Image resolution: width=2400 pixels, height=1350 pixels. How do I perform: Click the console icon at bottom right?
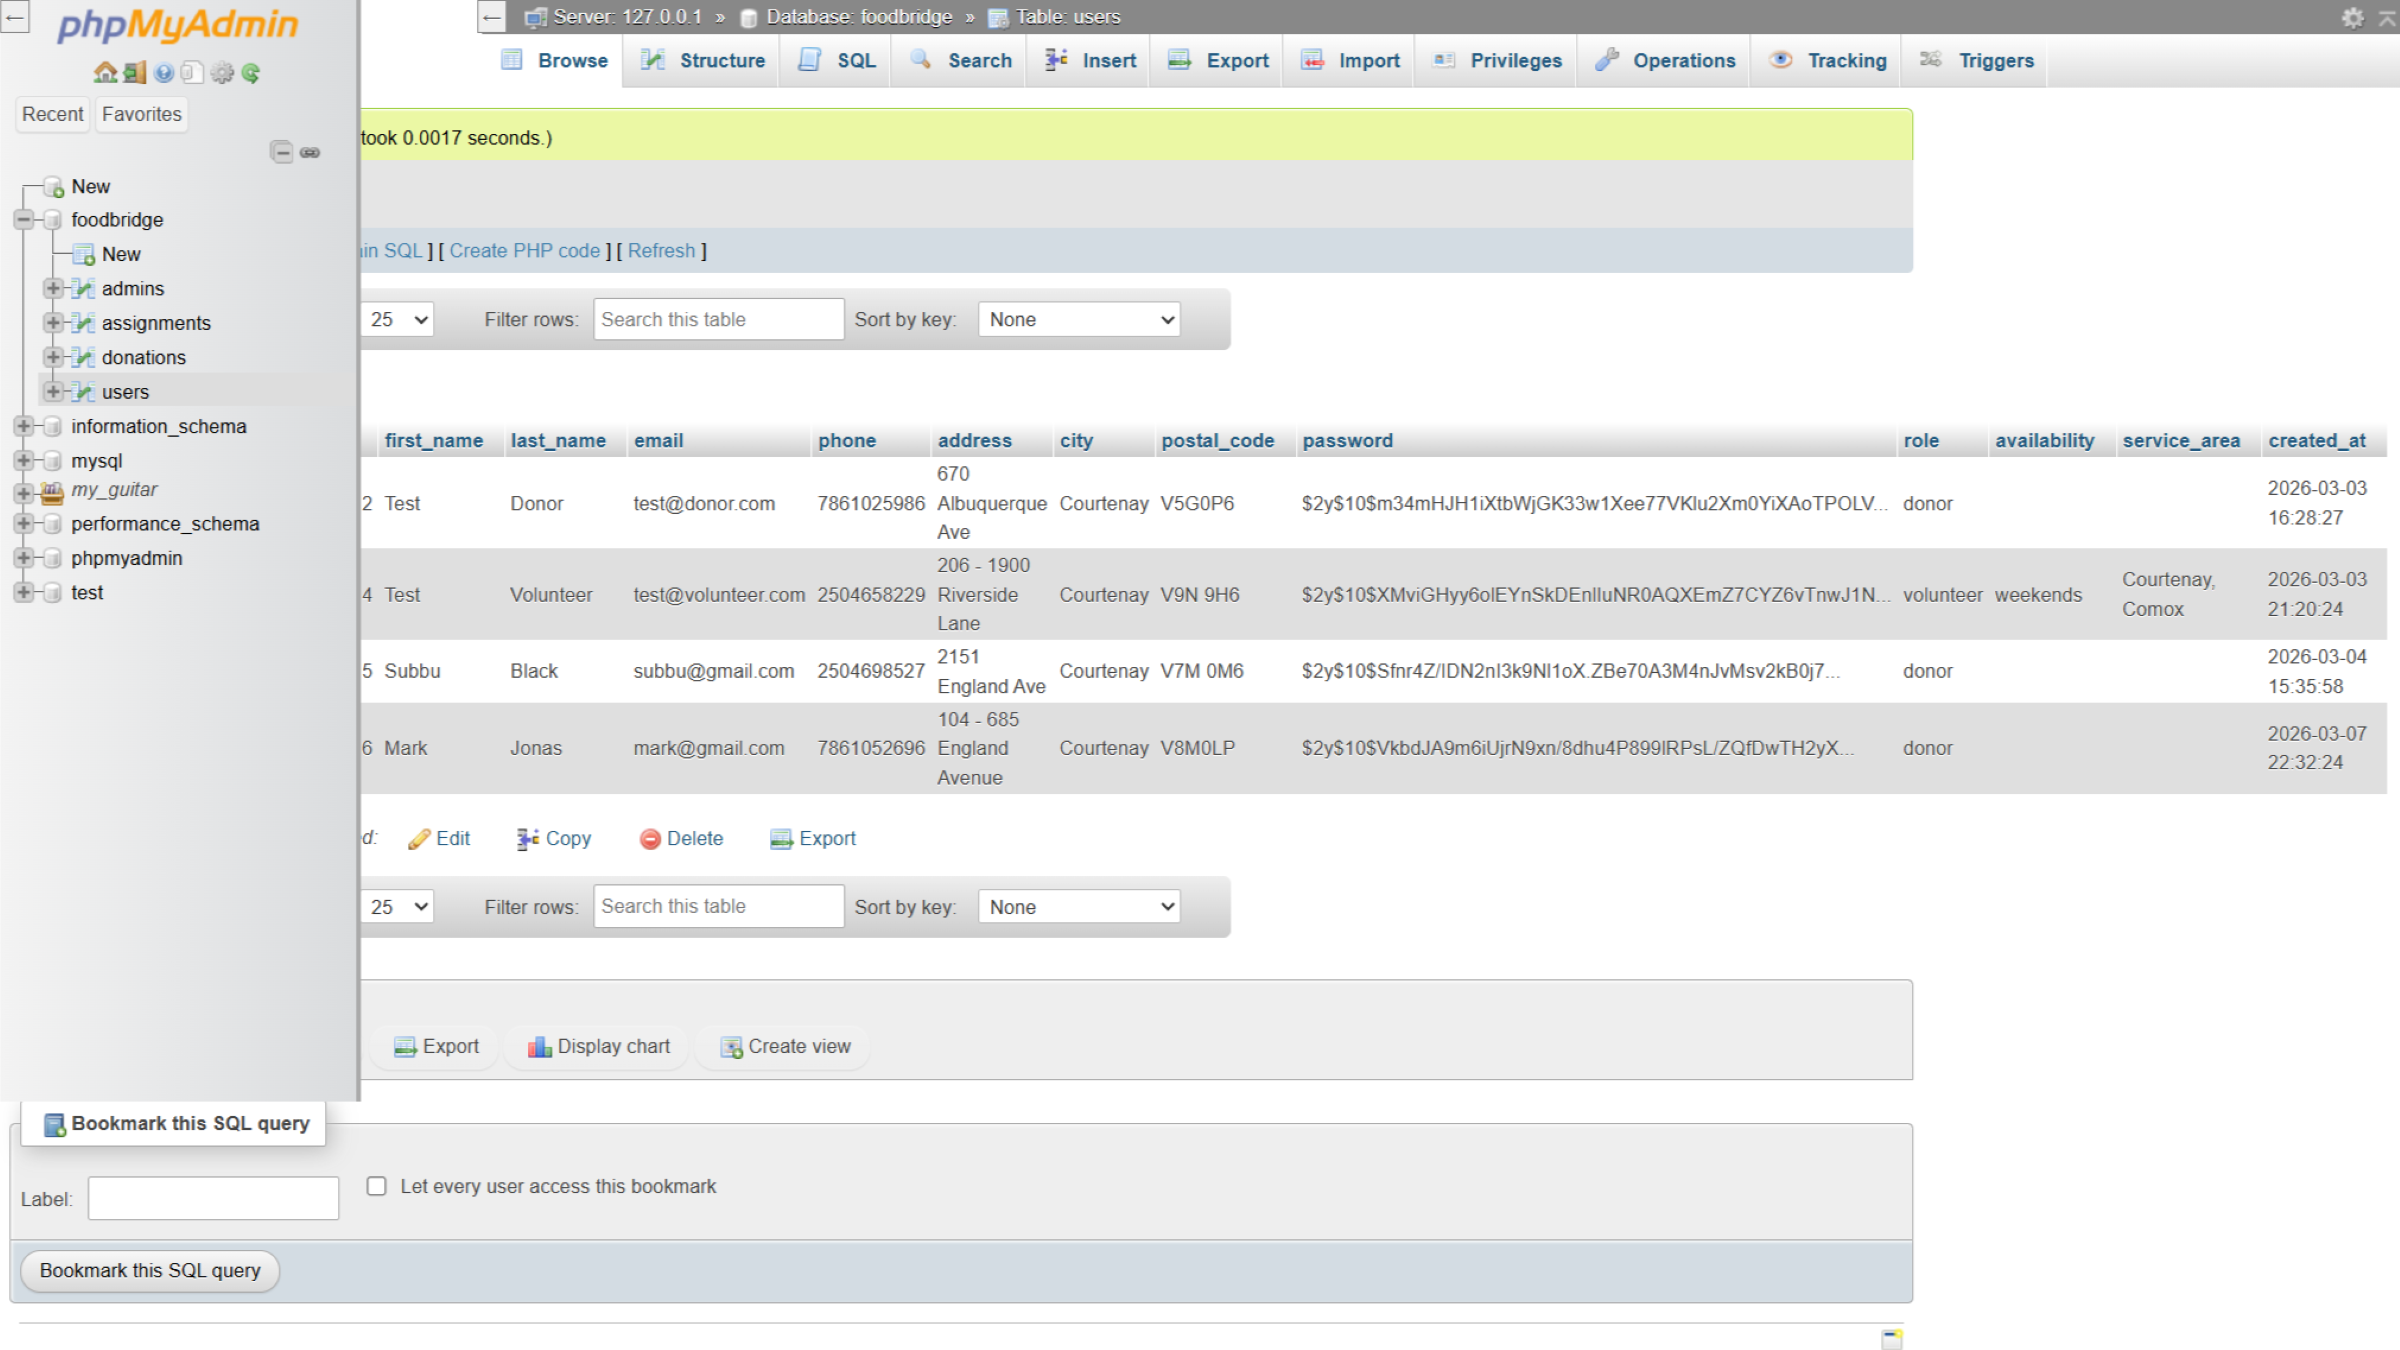pyautogui.click(x=1891, y=1339)
